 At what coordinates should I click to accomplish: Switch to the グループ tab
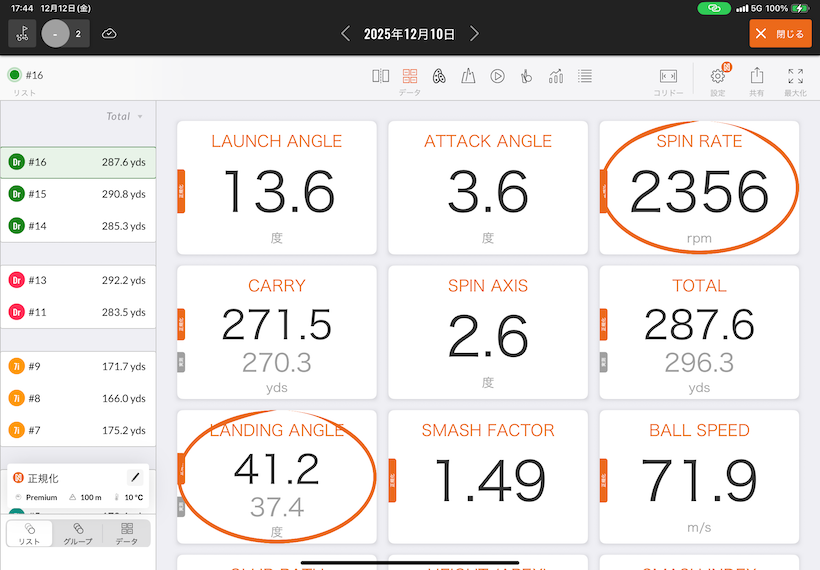point(78,533)
